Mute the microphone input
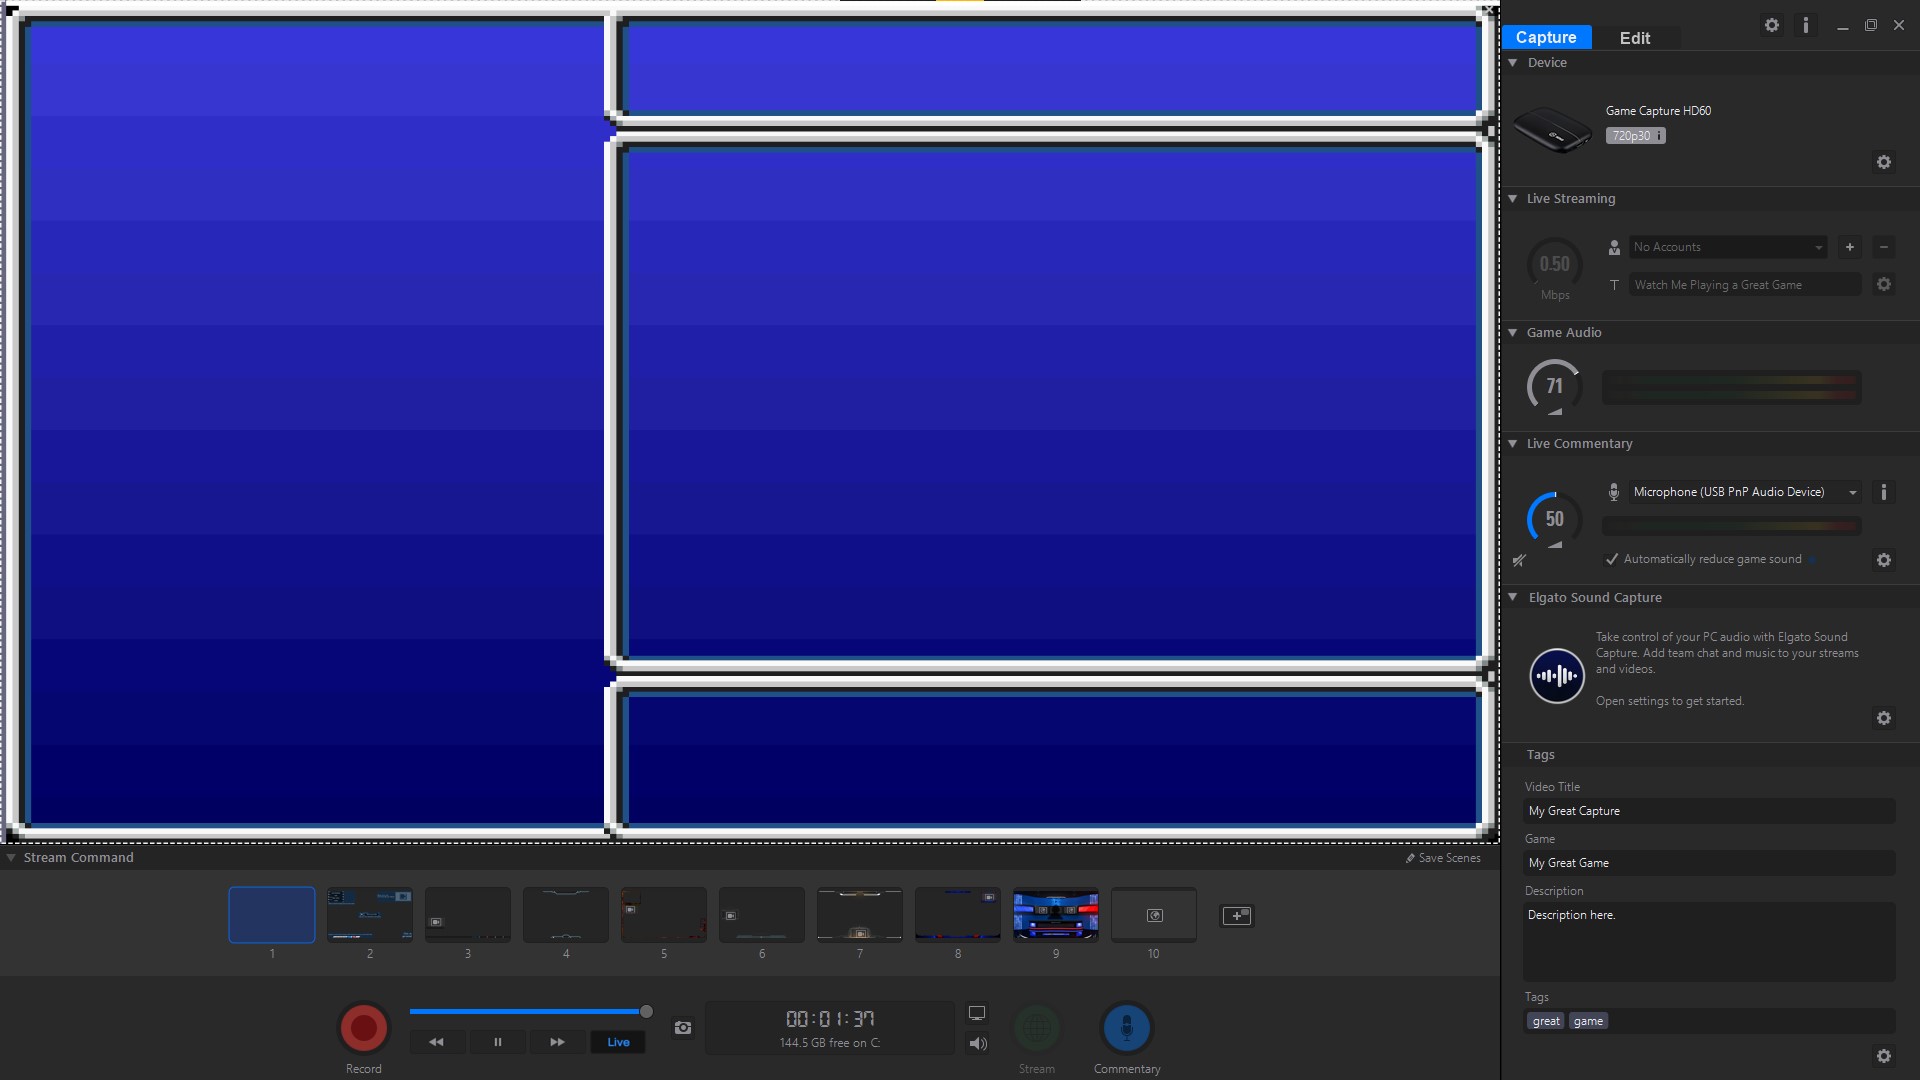1920x1080 pixels. 1519,560
